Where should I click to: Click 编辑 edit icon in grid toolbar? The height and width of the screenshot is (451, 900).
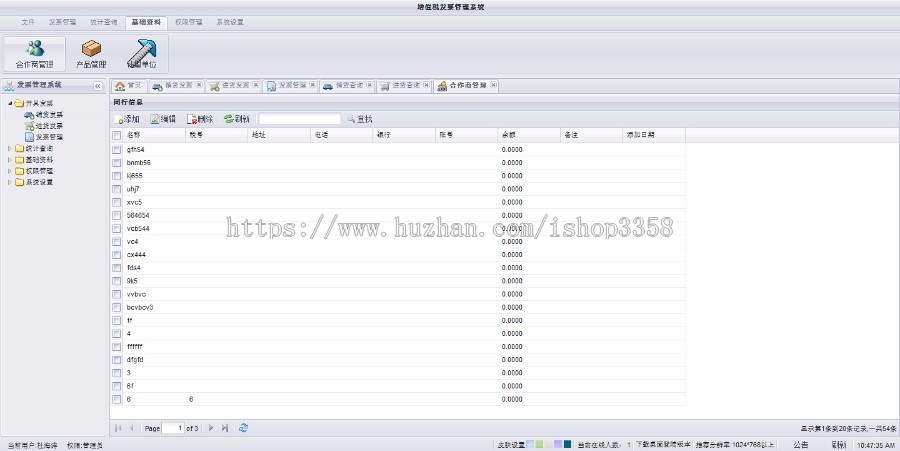click(x=155, y=119)
